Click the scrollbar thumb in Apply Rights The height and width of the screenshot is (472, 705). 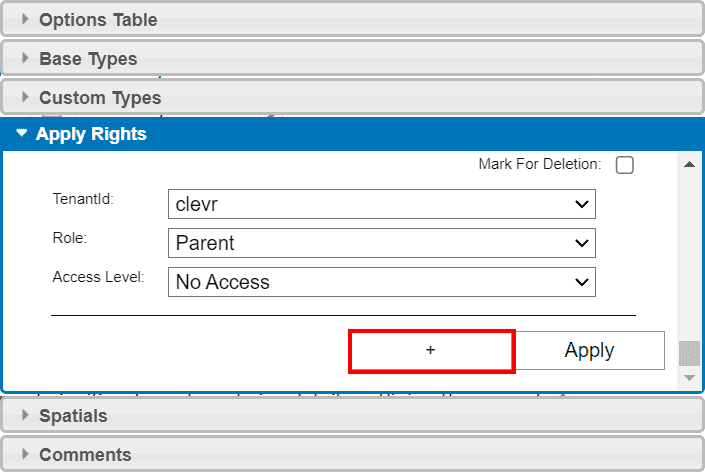[689, 353]
